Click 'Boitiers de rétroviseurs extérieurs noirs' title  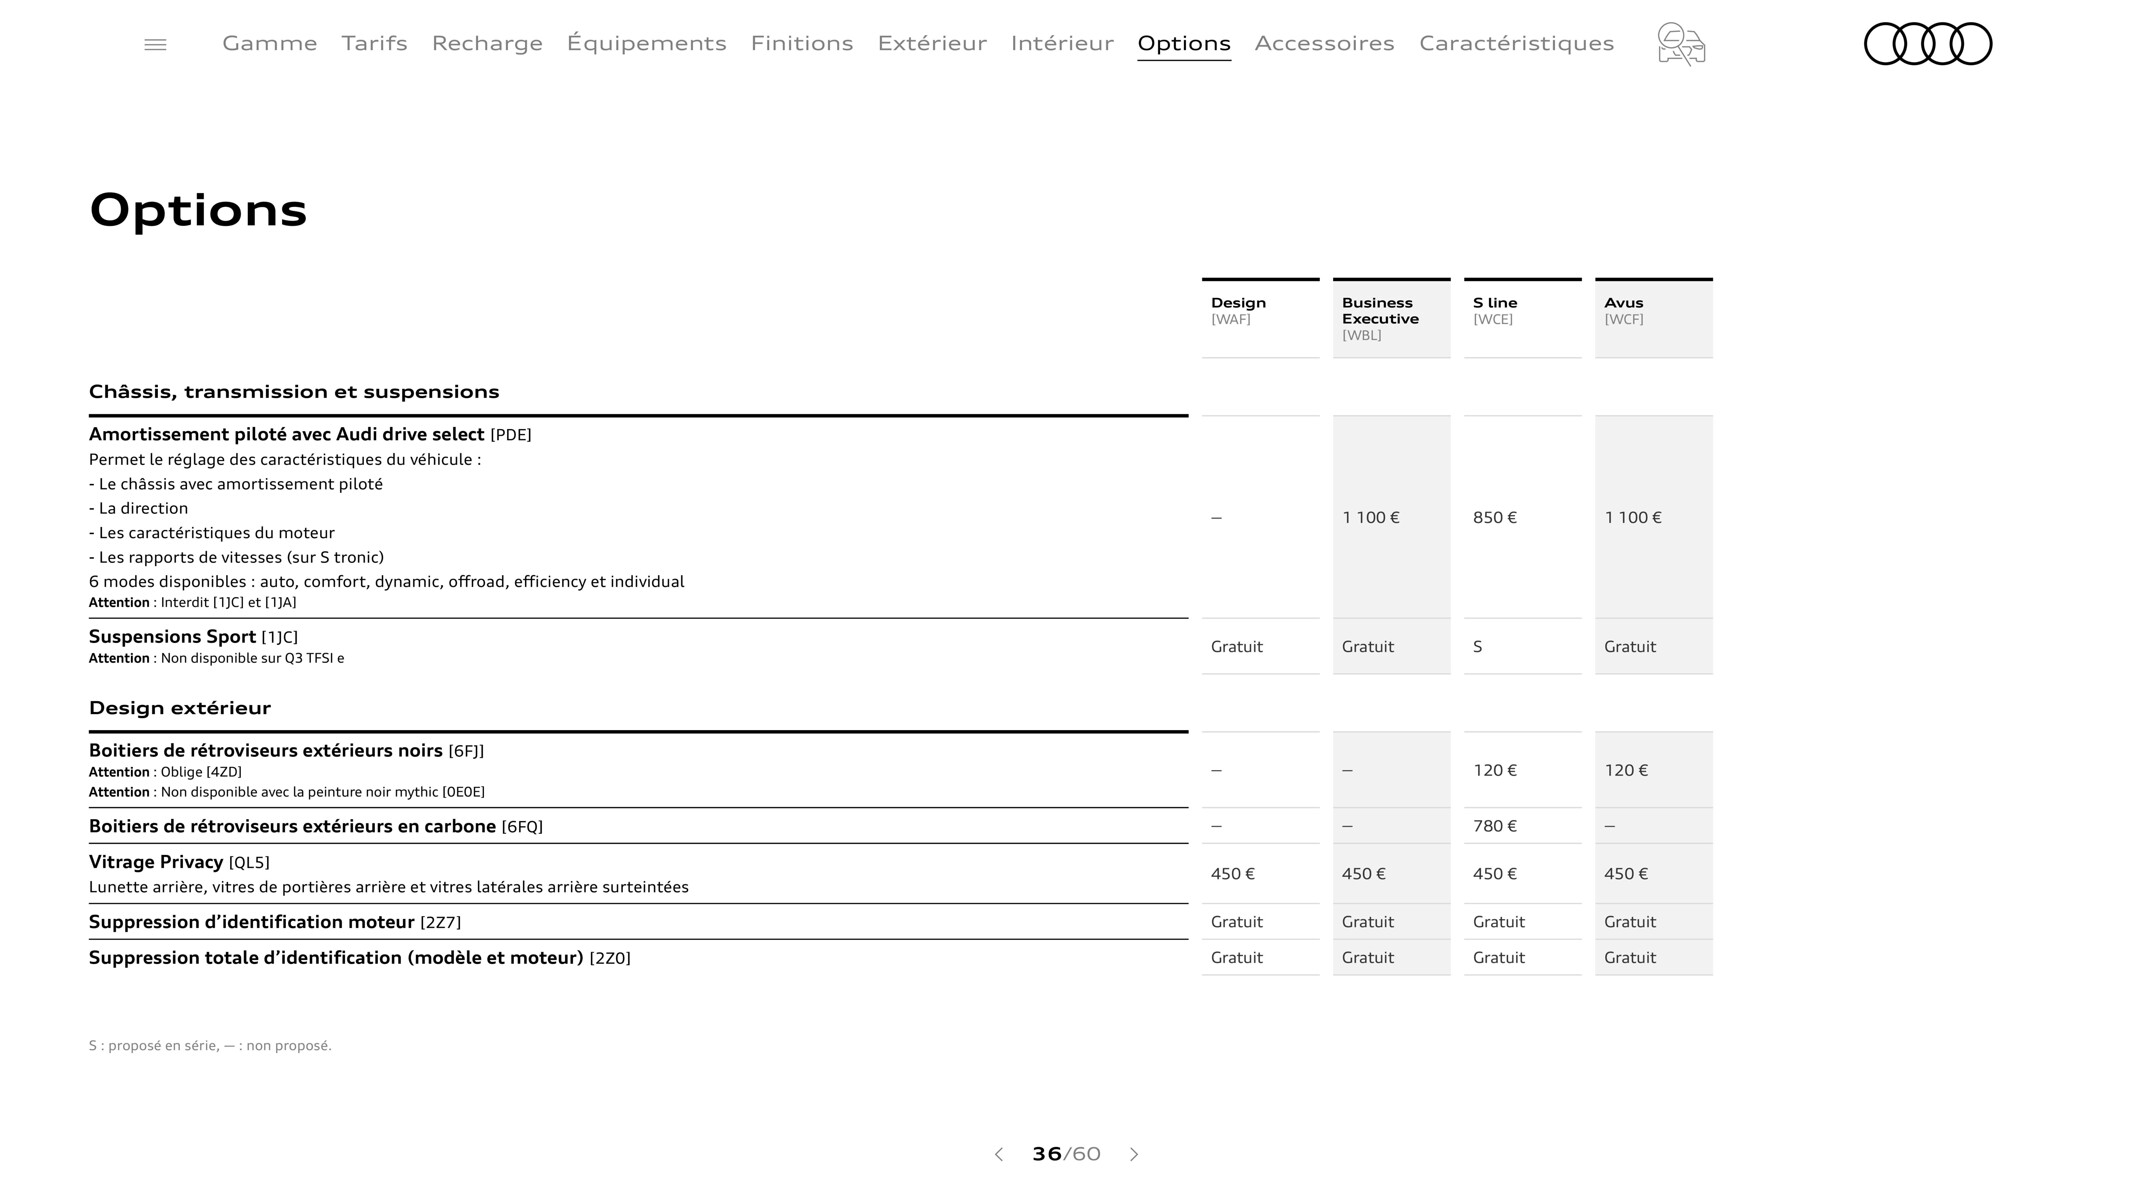(266, 751)
